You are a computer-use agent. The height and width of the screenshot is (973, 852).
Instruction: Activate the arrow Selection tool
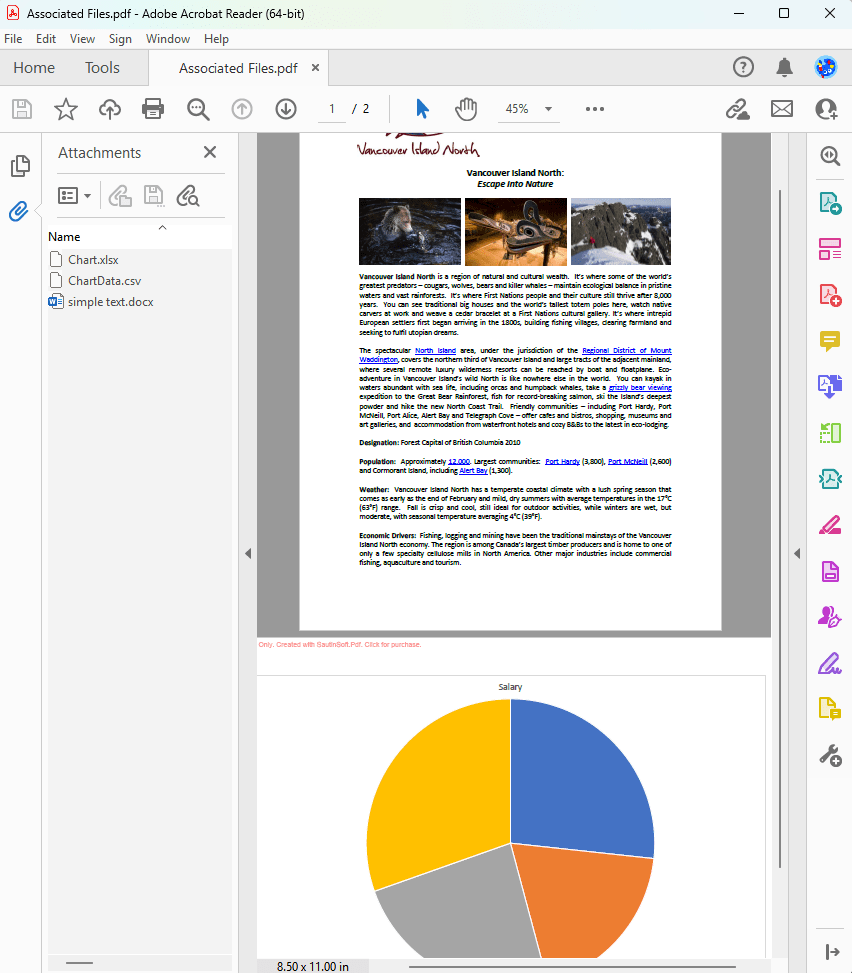pyautogui.click(x=422, y=109)
